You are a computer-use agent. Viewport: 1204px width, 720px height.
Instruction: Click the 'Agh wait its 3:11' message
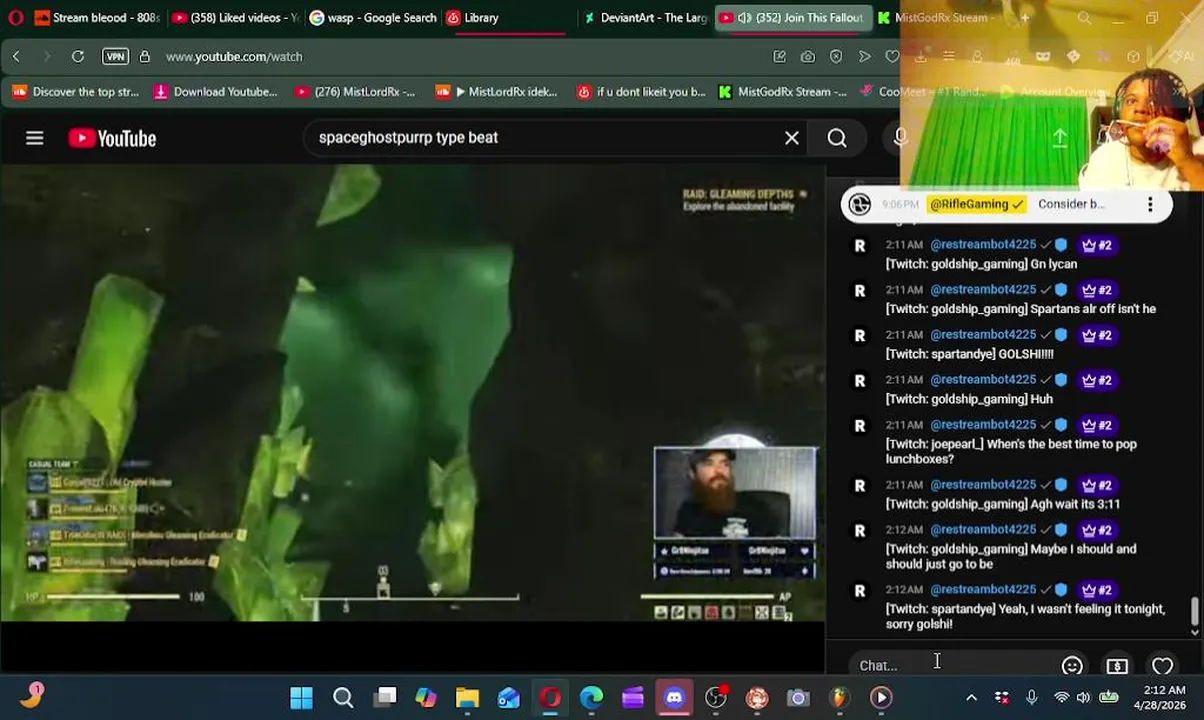tap(1002, 504)
